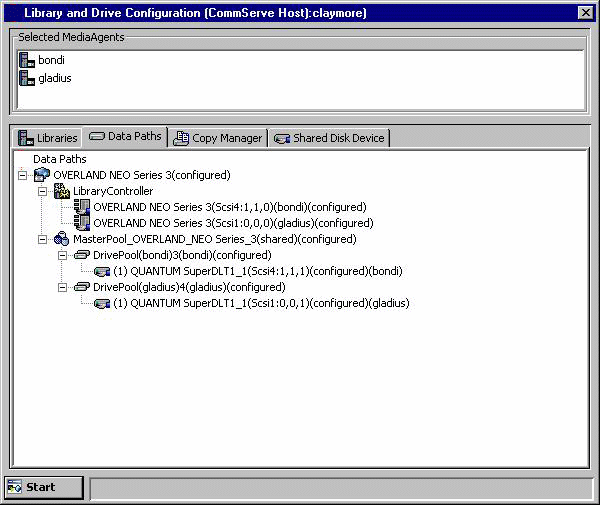
Task: Click the DrivePool(gladius)4 drive icon
Action: (82, 287)
